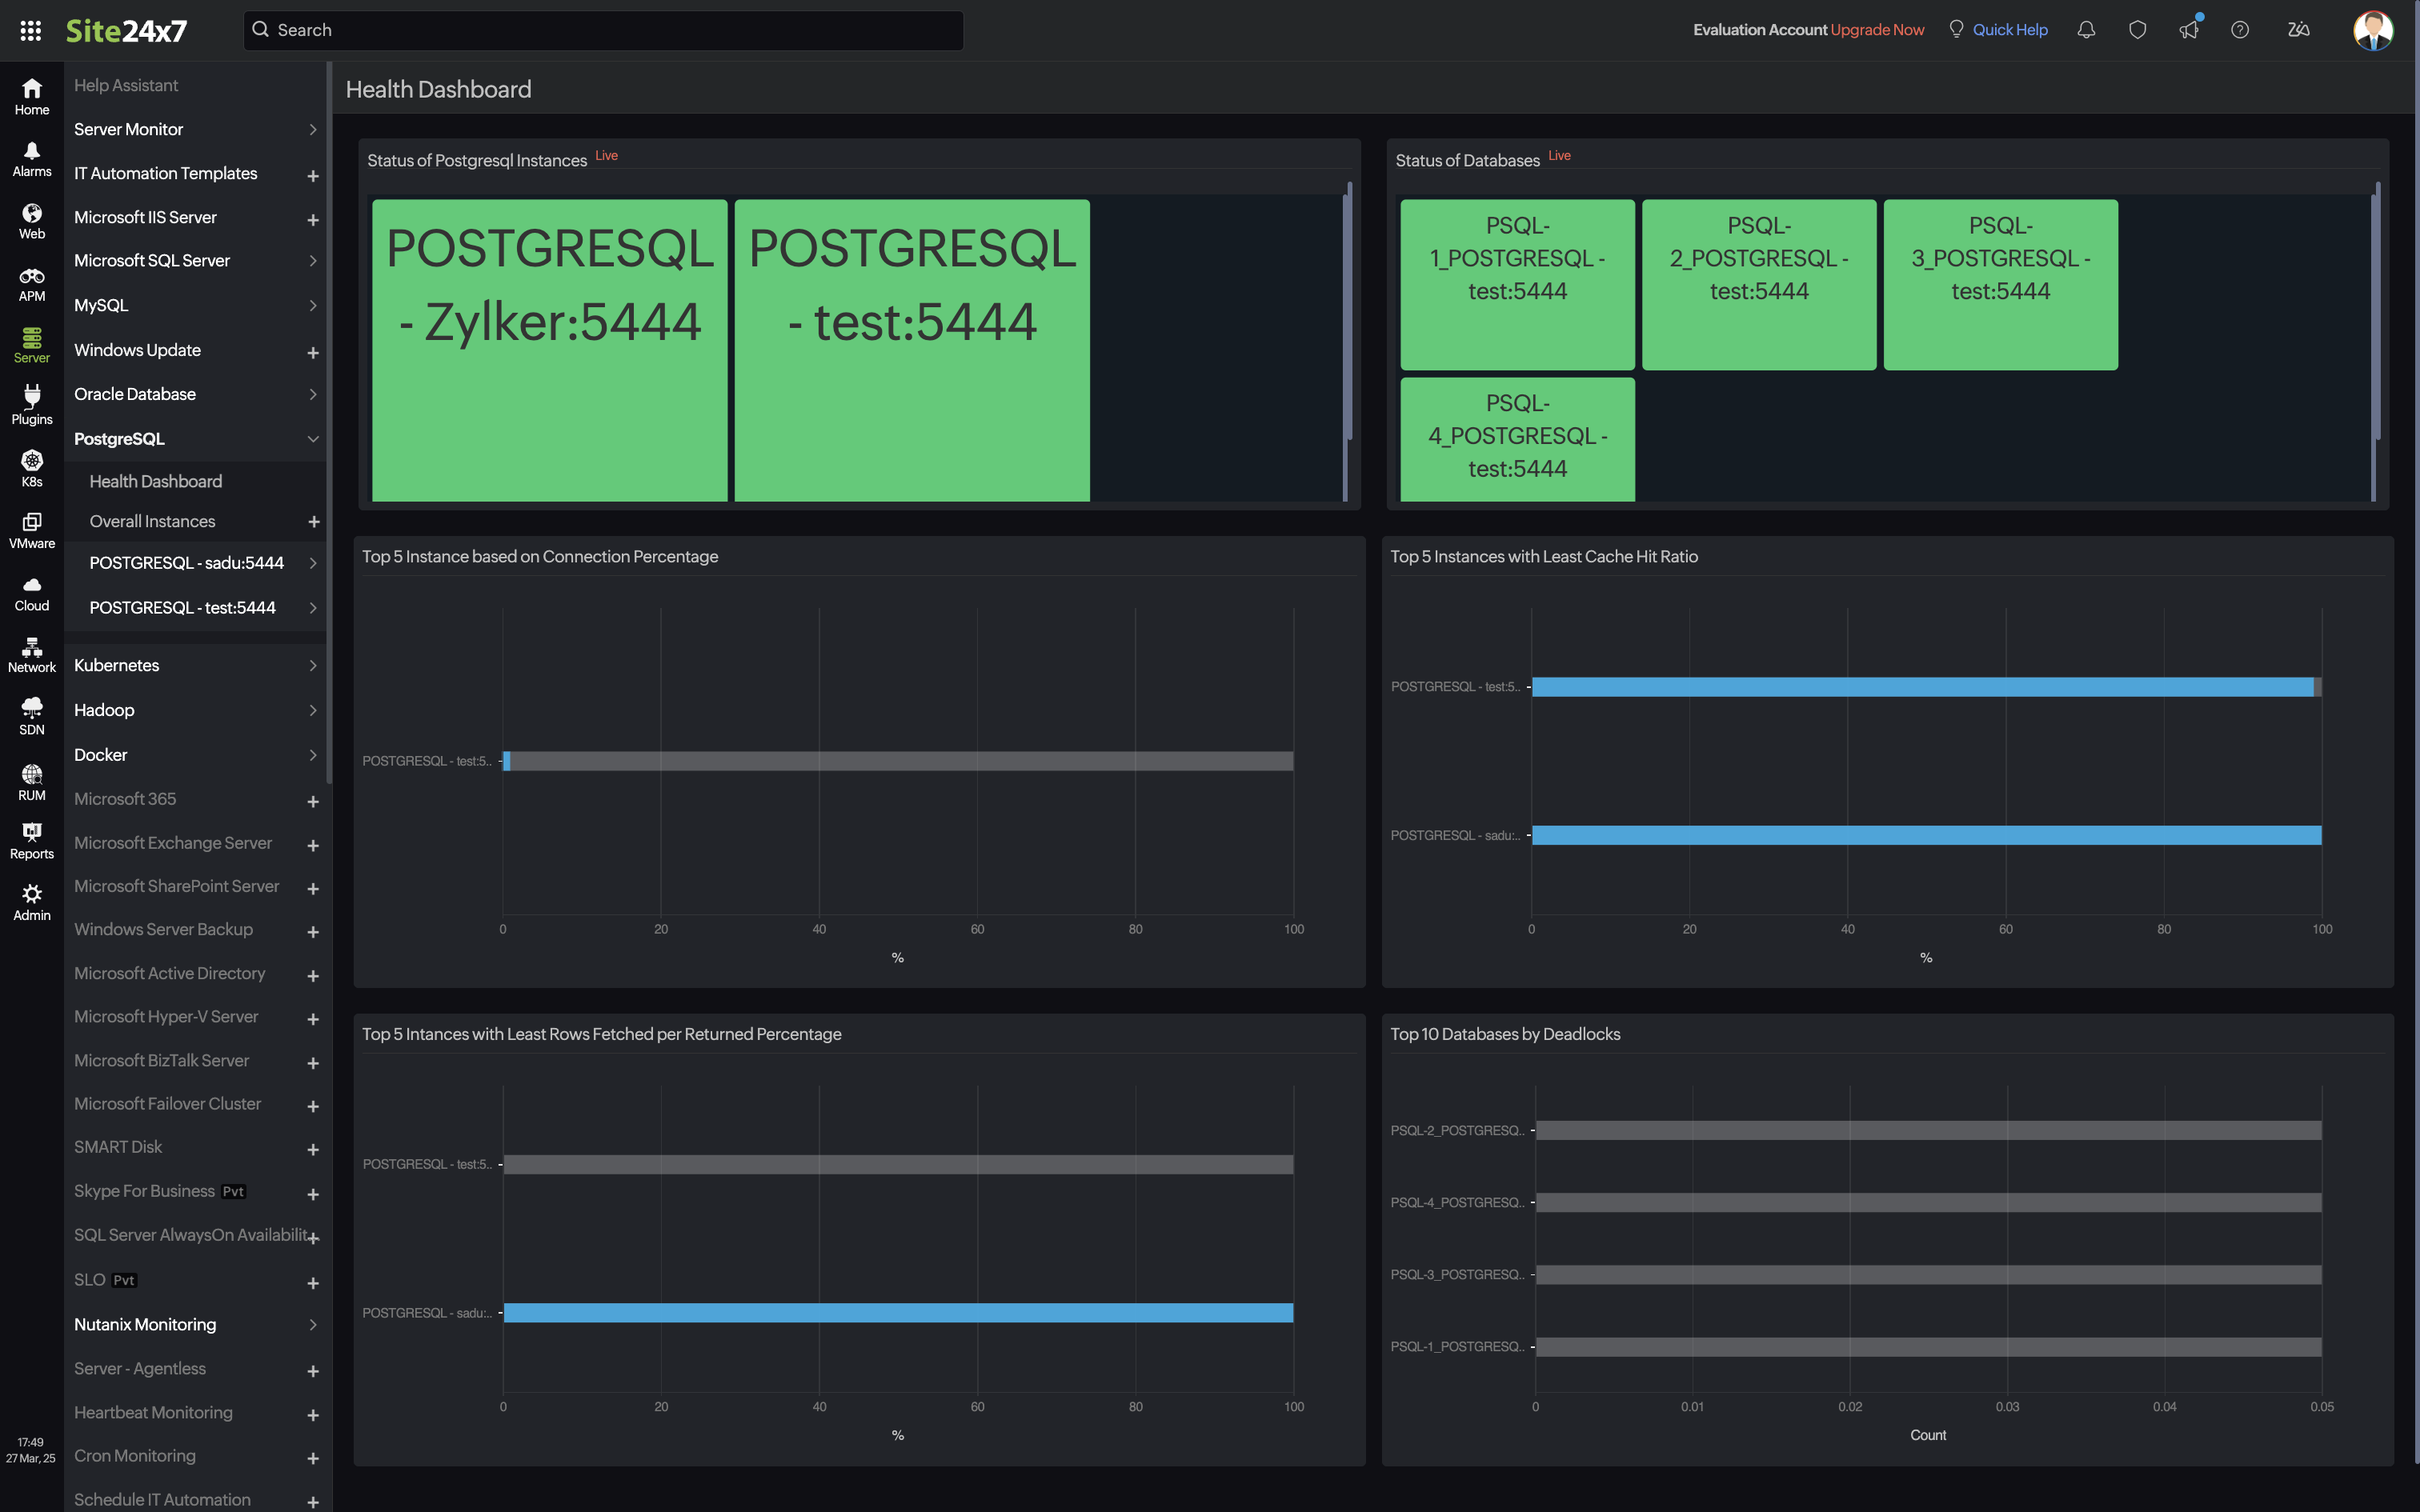Open the Reports section
Screen dimensions: 2420x1512
coord(31,840)
